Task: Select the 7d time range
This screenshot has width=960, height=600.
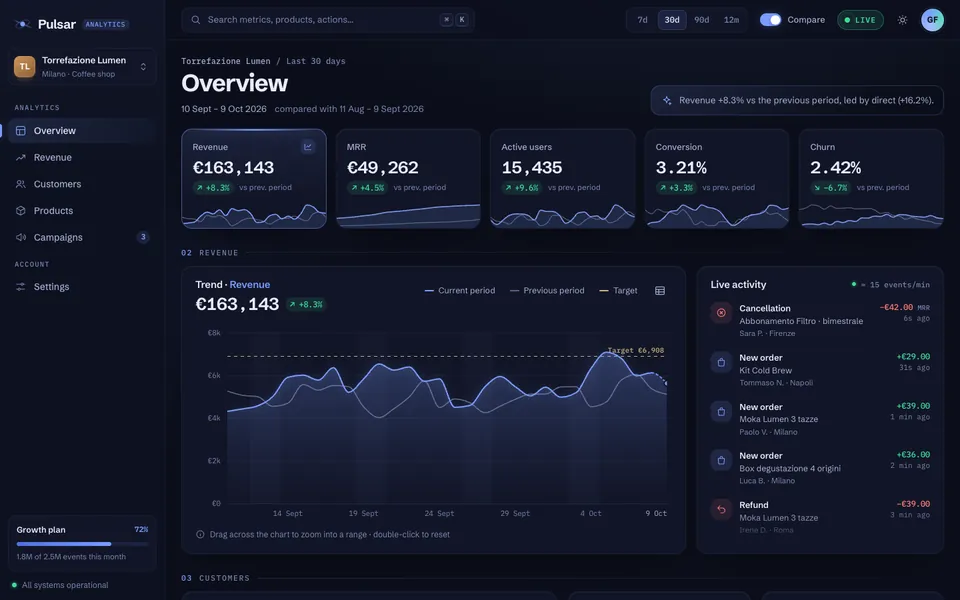Action: (x=642, y=20)
